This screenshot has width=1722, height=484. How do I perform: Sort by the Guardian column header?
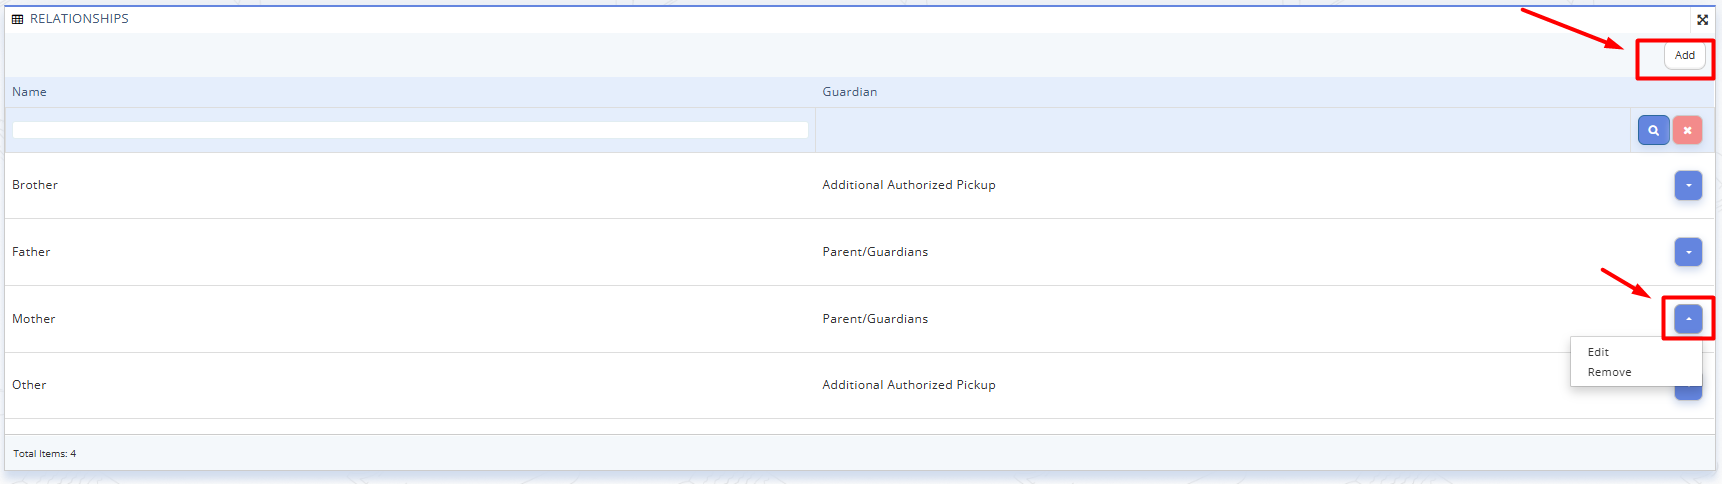[x=849, y=92]
